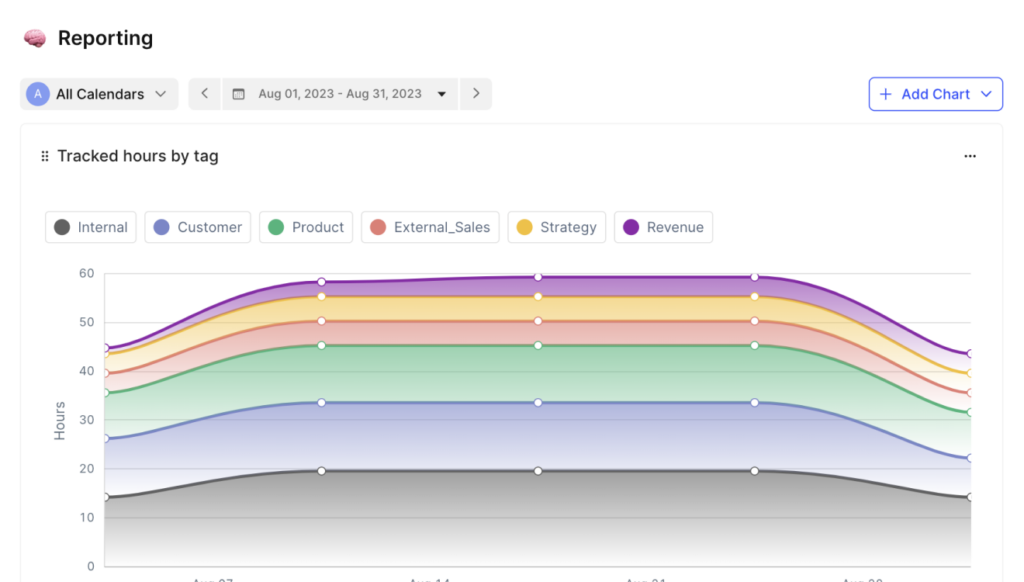Hide the Customer data series
The image size is (1024, 582).
[197, 227]
